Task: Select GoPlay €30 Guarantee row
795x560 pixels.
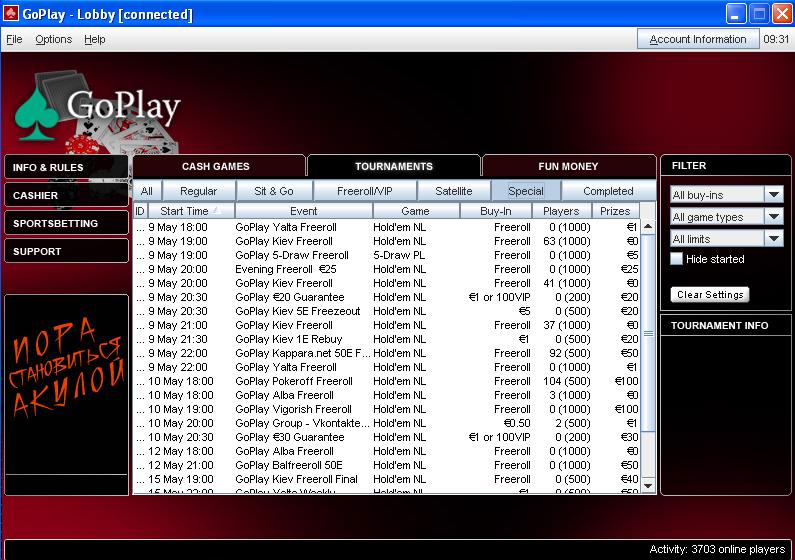Action: pos(387,437)
